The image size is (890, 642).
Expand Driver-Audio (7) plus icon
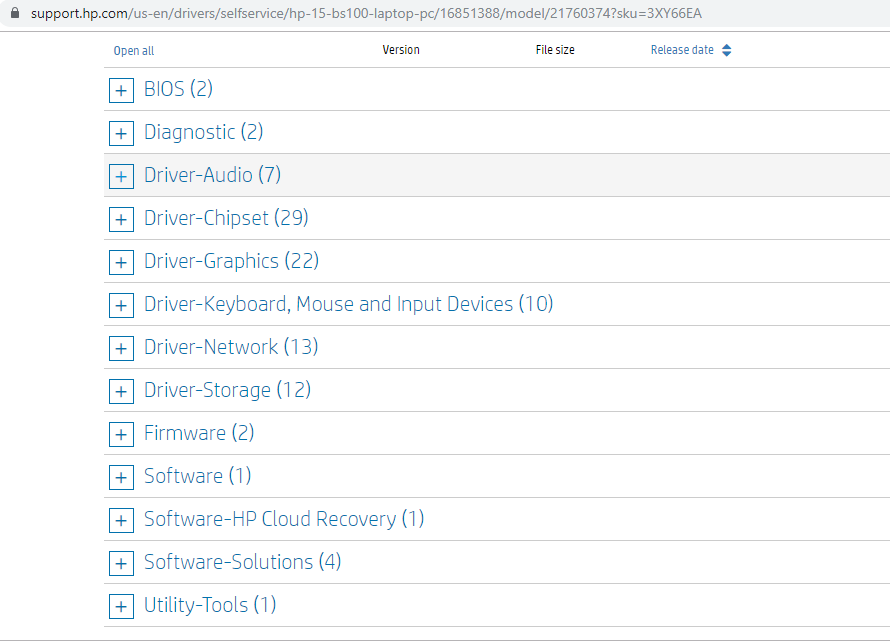coord(121,177)
